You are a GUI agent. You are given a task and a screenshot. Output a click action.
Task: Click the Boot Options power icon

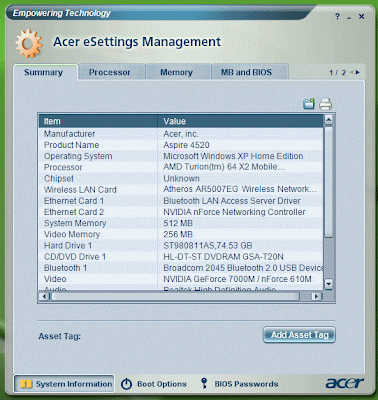126,384
